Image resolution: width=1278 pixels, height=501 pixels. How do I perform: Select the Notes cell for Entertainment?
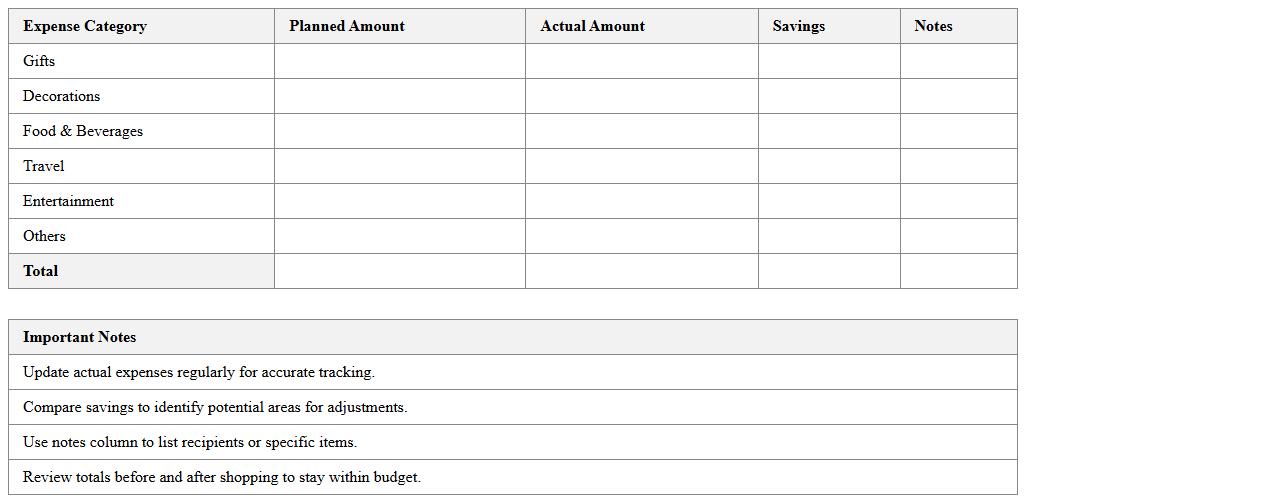coord(958,201)
